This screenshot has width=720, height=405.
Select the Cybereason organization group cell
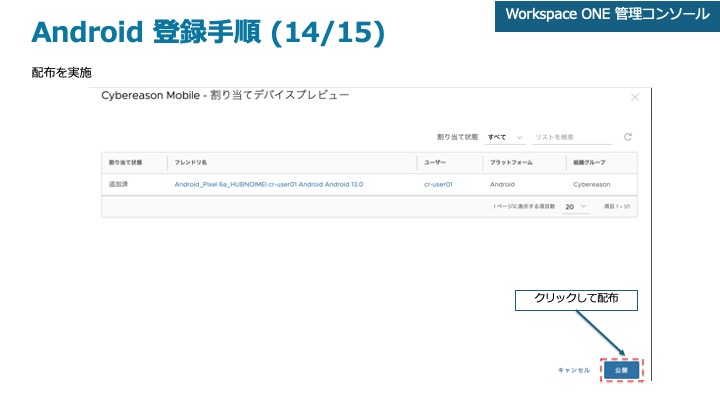tap(591, 185)
